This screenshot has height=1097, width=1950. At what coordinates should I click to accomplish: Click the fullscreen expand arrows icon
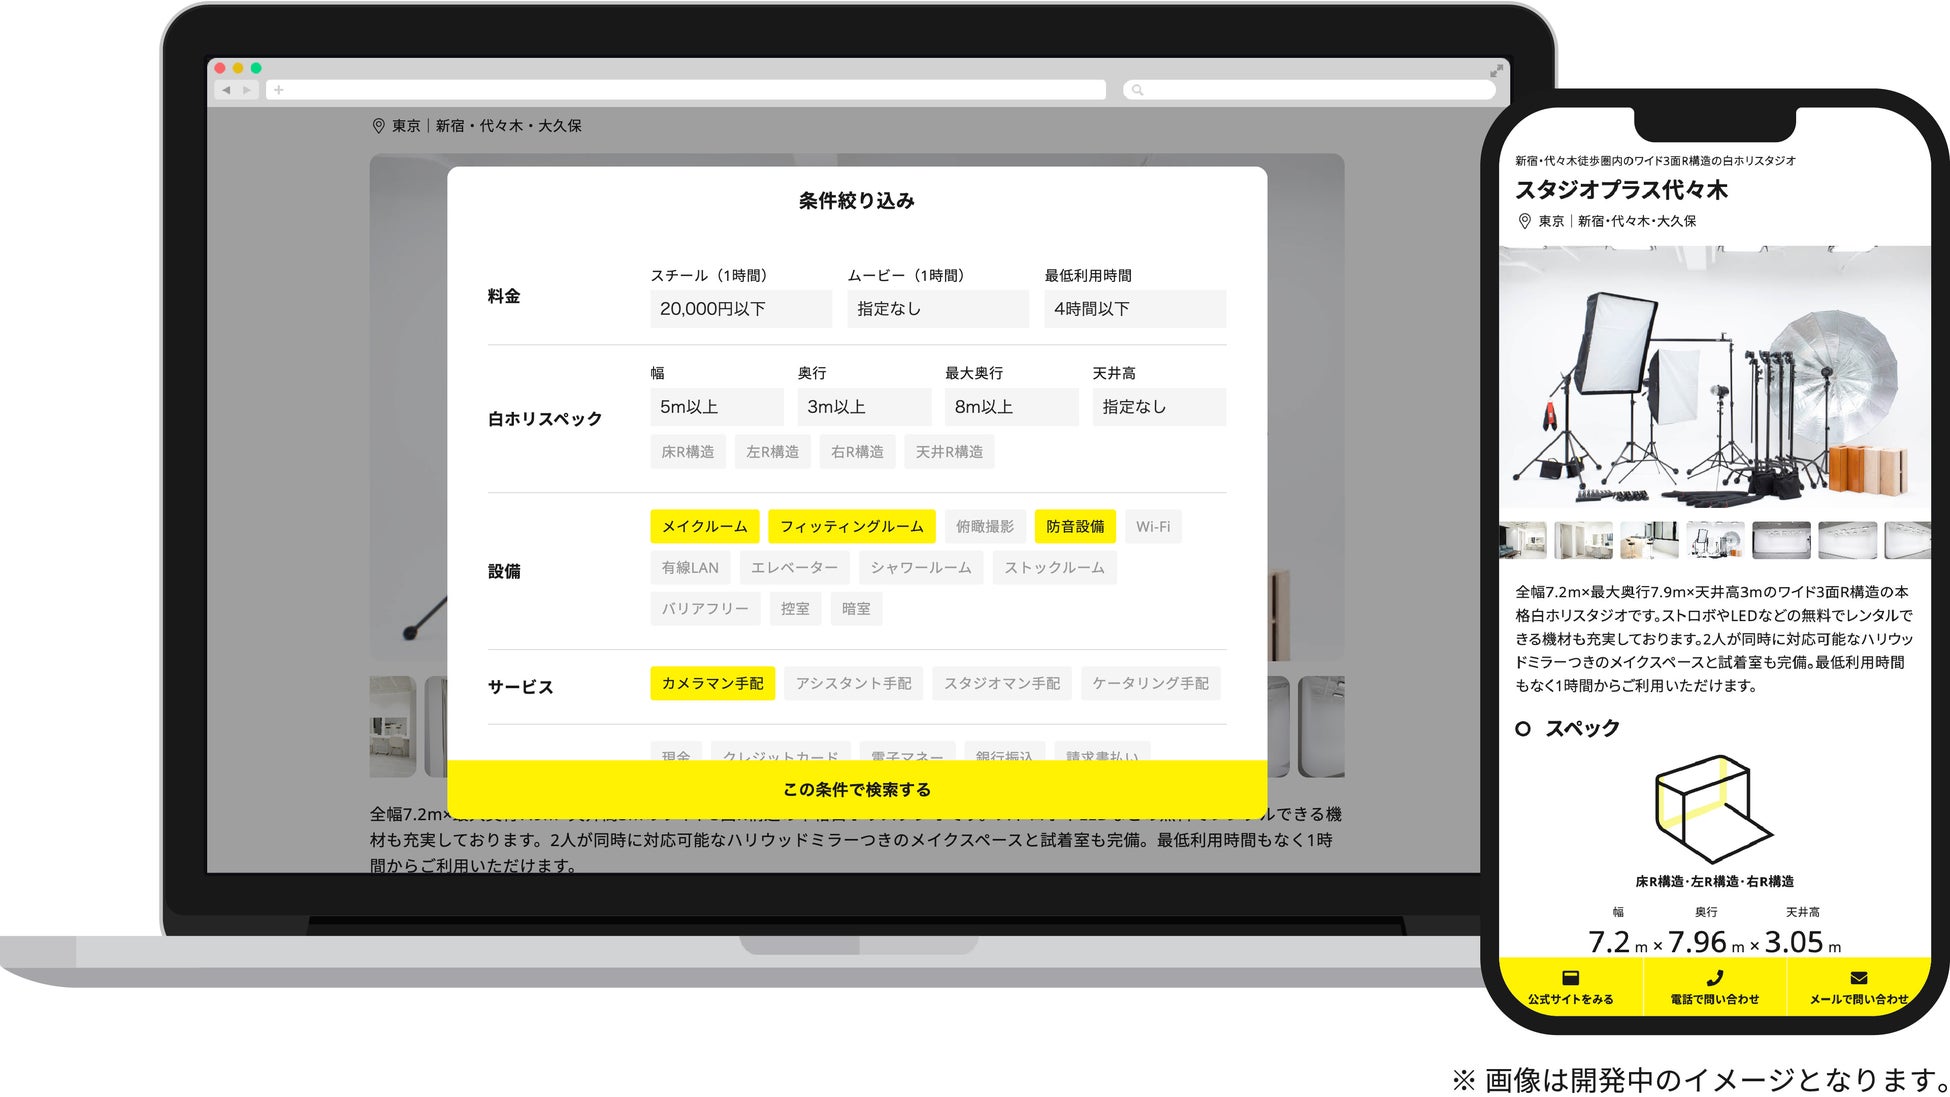point(1496,70)
